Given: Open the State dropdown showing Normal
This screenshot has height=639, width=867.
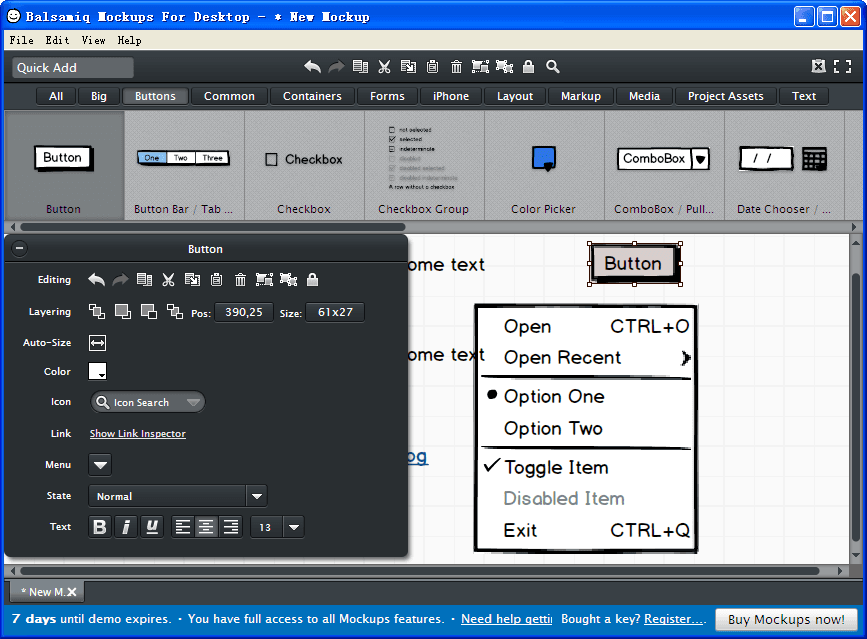Looking at the screenshot, I should (177, 496).
